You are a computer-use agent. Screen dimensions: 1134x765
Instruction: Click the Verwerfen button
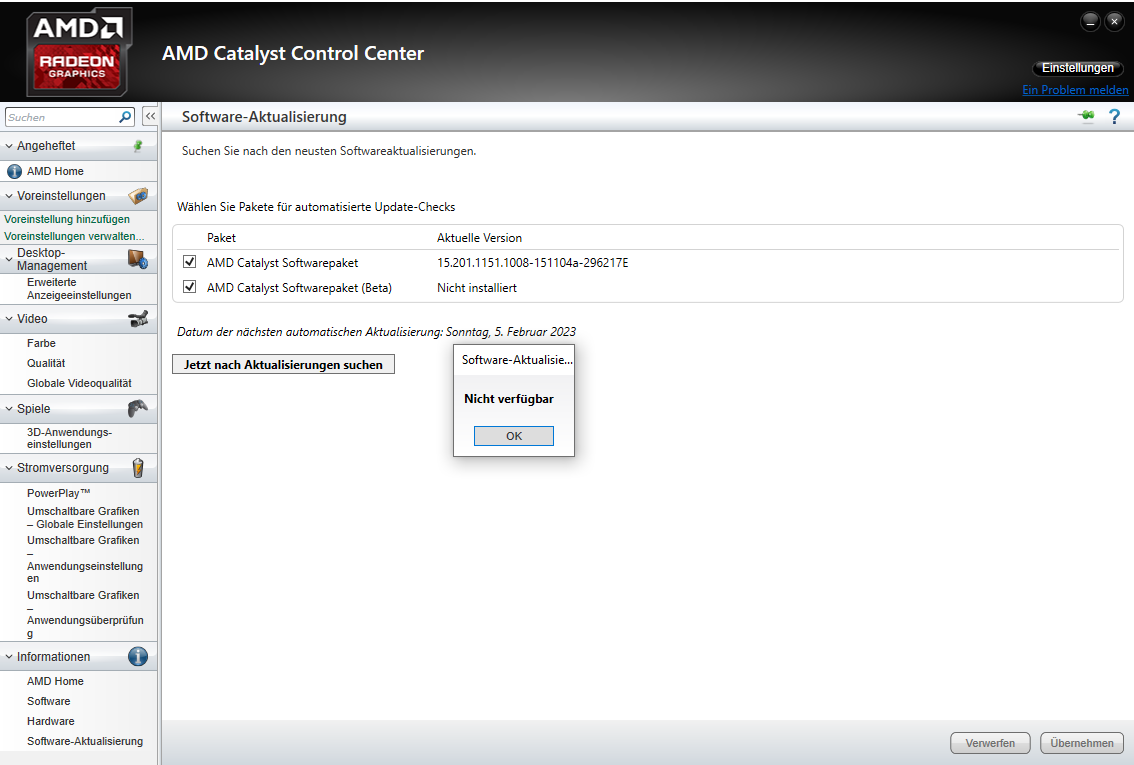click(x=989, y=743)
